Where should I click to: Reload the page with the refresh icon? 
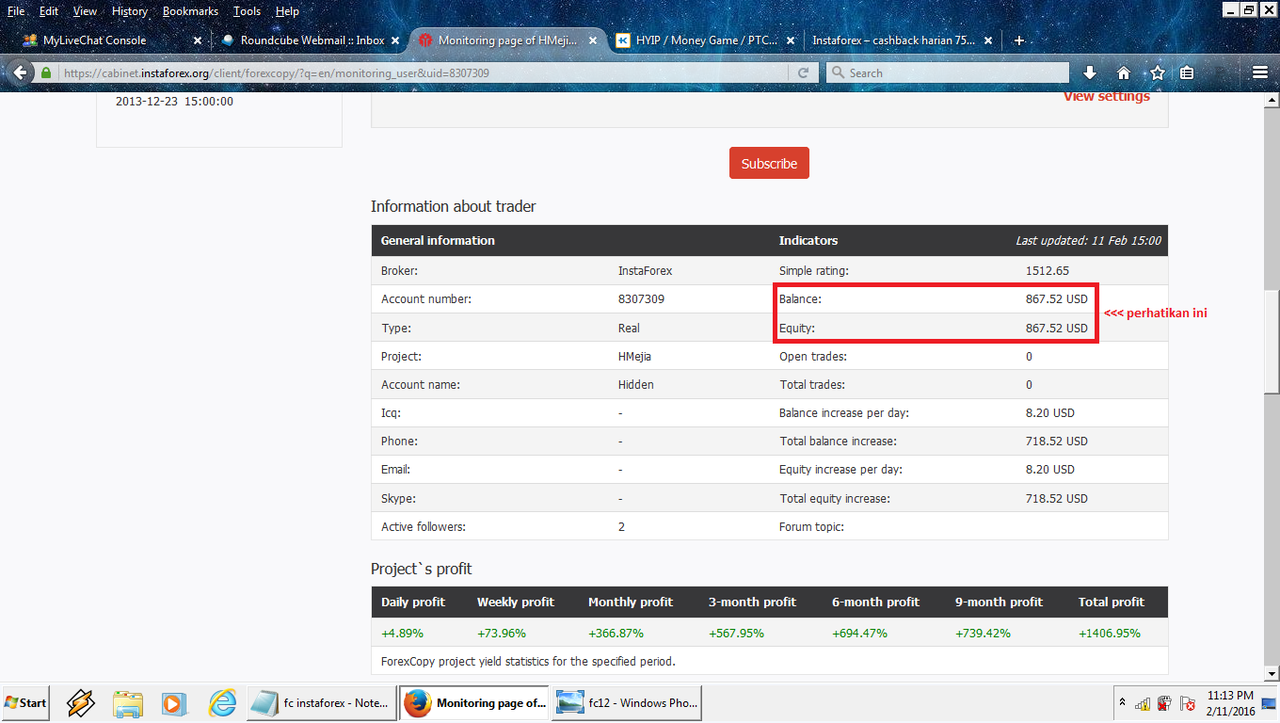click(803, 73)
